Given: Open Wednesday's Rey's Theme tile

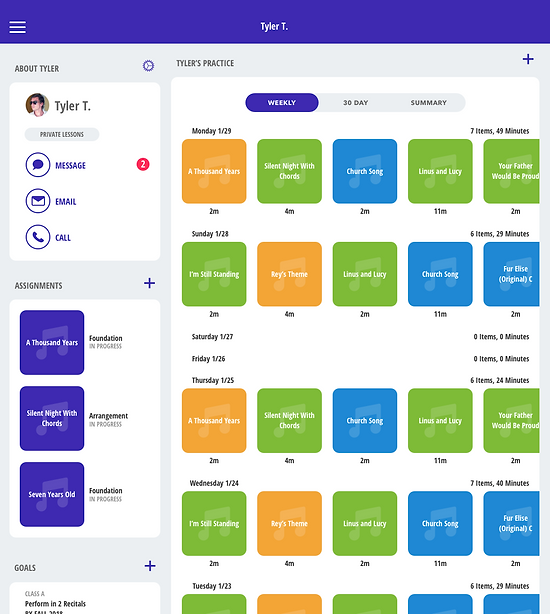Looking at the screenshot, I should point(289,524).
